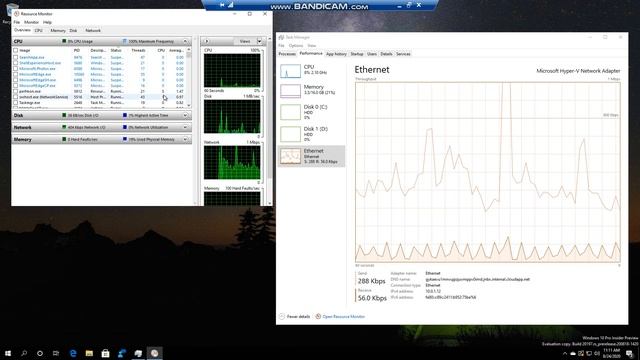This screenshot has width=640, height=360.
Task: Click the Views button in Resource Monitor
Action: tap(245, 41)
